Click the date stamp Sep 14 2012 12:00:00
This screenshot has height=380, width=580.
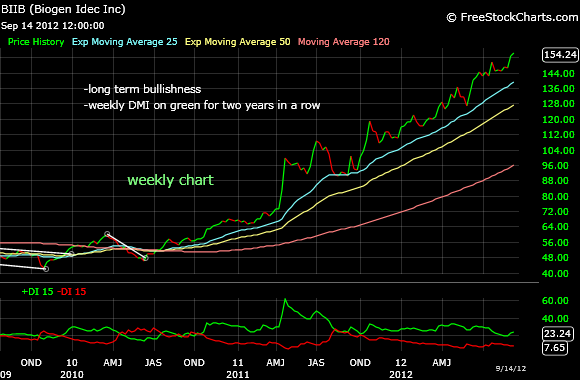(53, 26)
